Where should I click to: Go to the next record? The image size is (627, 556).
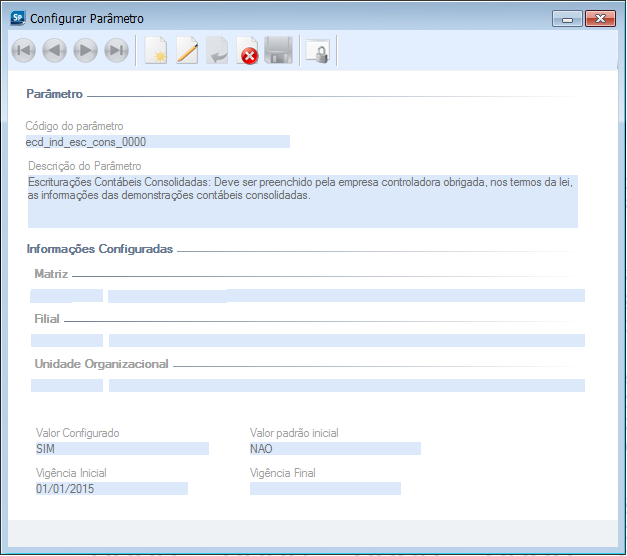[86, 50]
